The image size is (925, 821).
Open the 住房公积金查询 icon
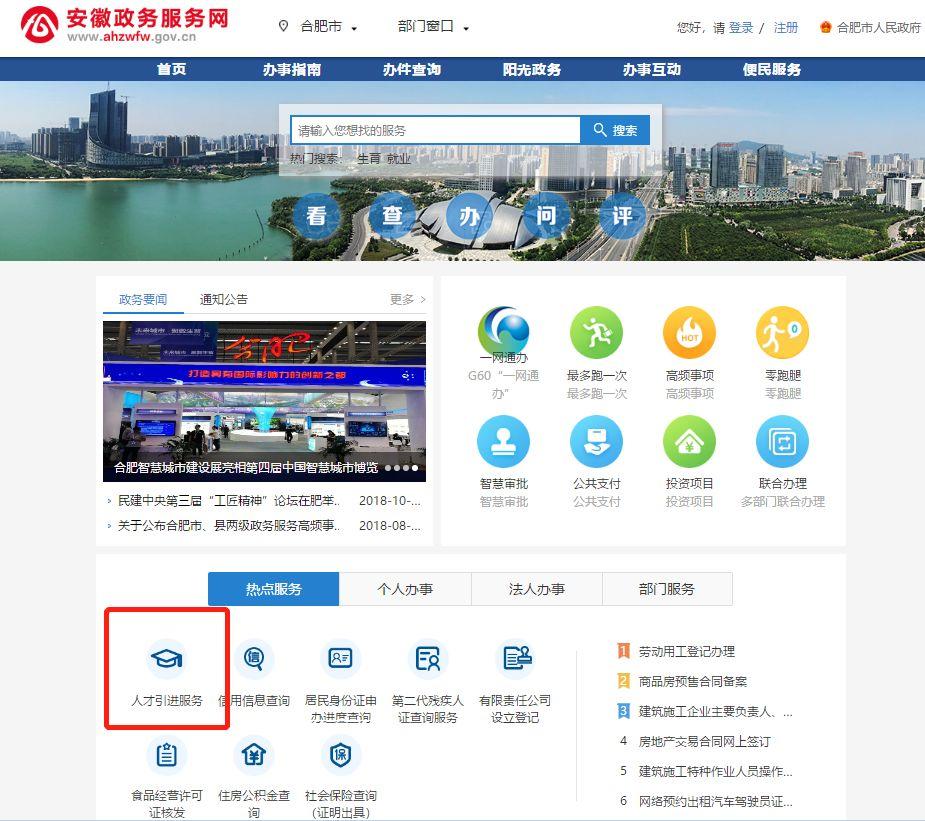254,755
